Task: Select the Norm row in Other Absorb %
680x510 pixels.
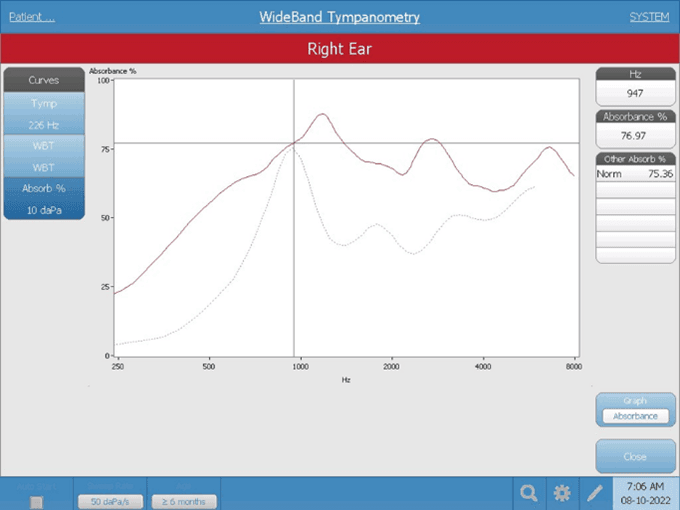Action: click(x=634, y=174)
